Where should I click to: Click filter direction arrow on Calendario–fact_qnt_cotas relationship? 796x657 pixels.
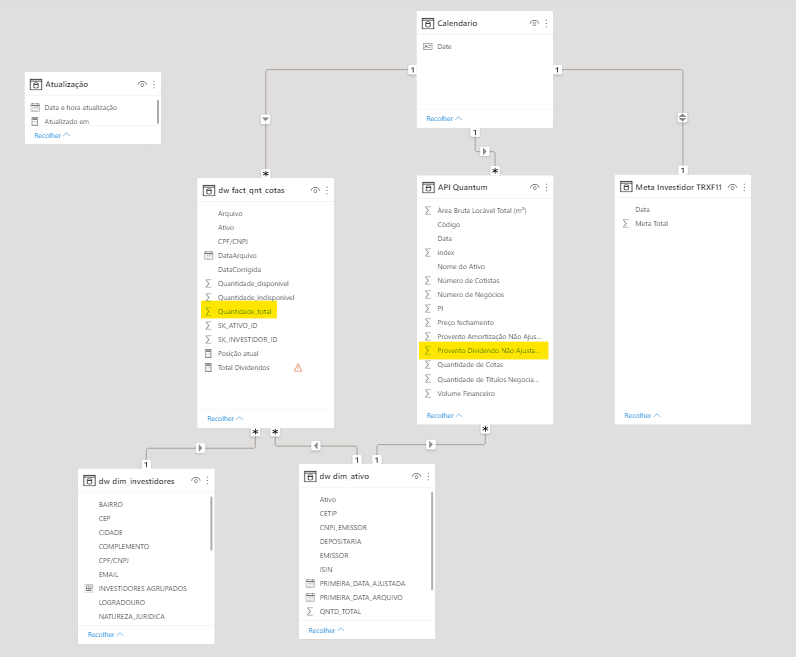coord(266,119)
